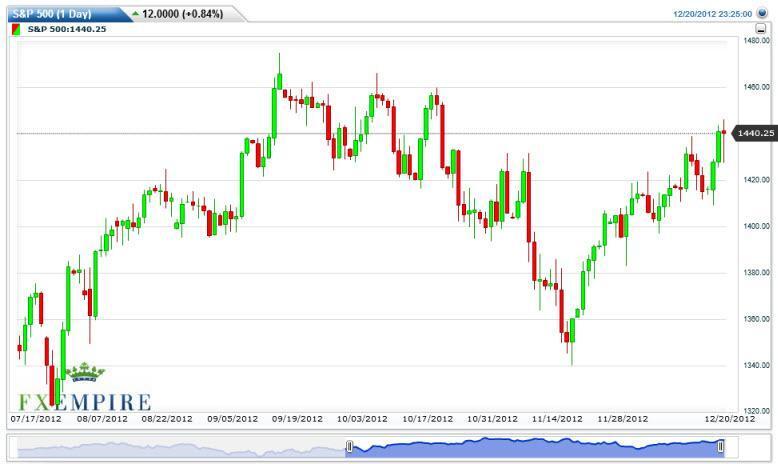Viewport: 778px width, 464px height.
Task: Click the 09/19/2012 date label
Action: click(297, 419)
